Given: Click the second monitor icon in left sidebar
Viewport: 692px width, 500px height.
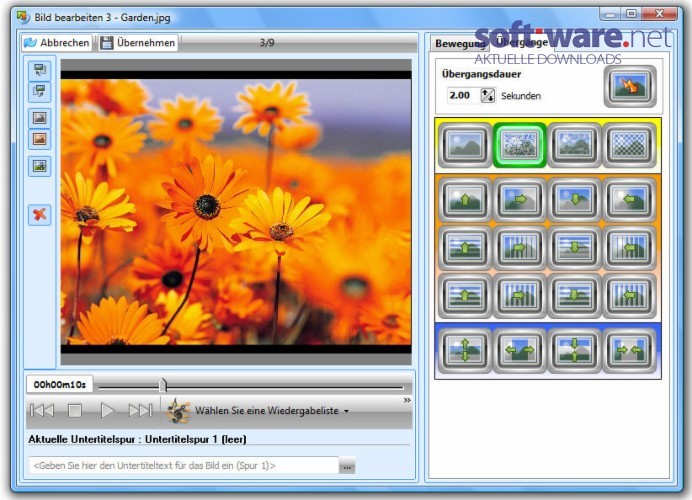Looking at the screenshot, I should tap(40, 92).
